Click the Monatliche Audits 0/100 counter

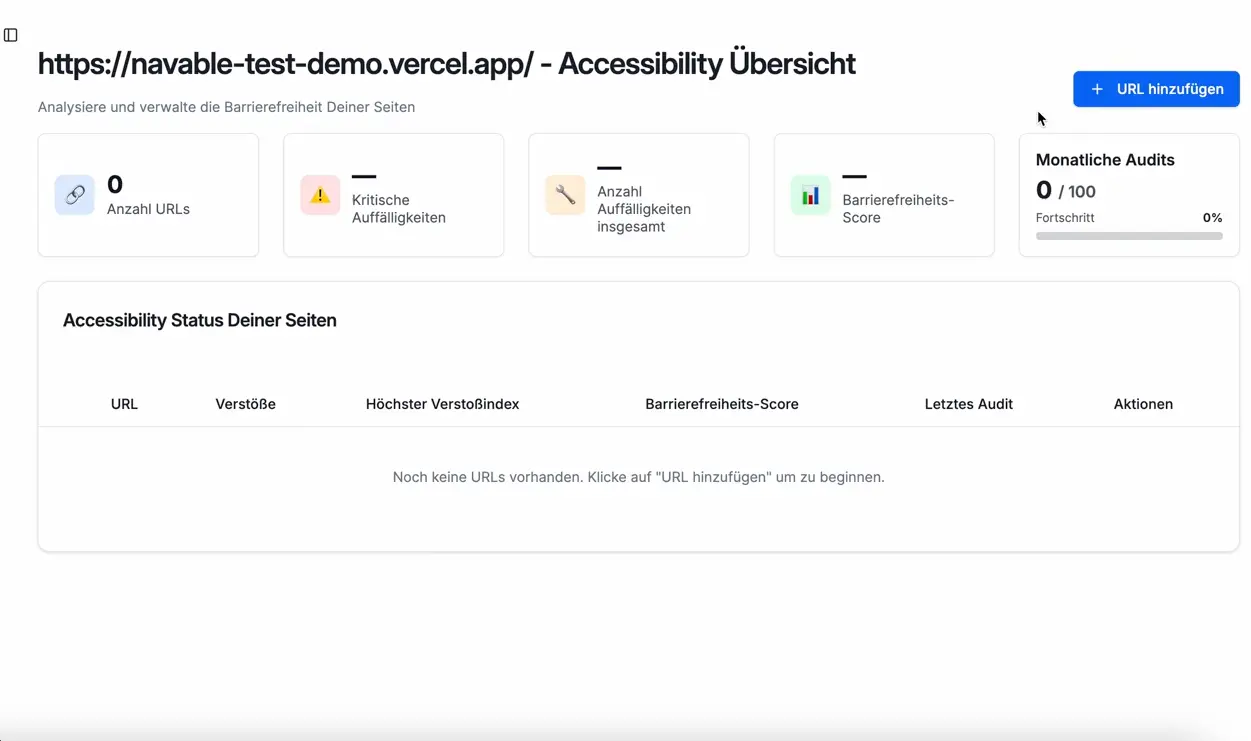[x=1067, y=190]
